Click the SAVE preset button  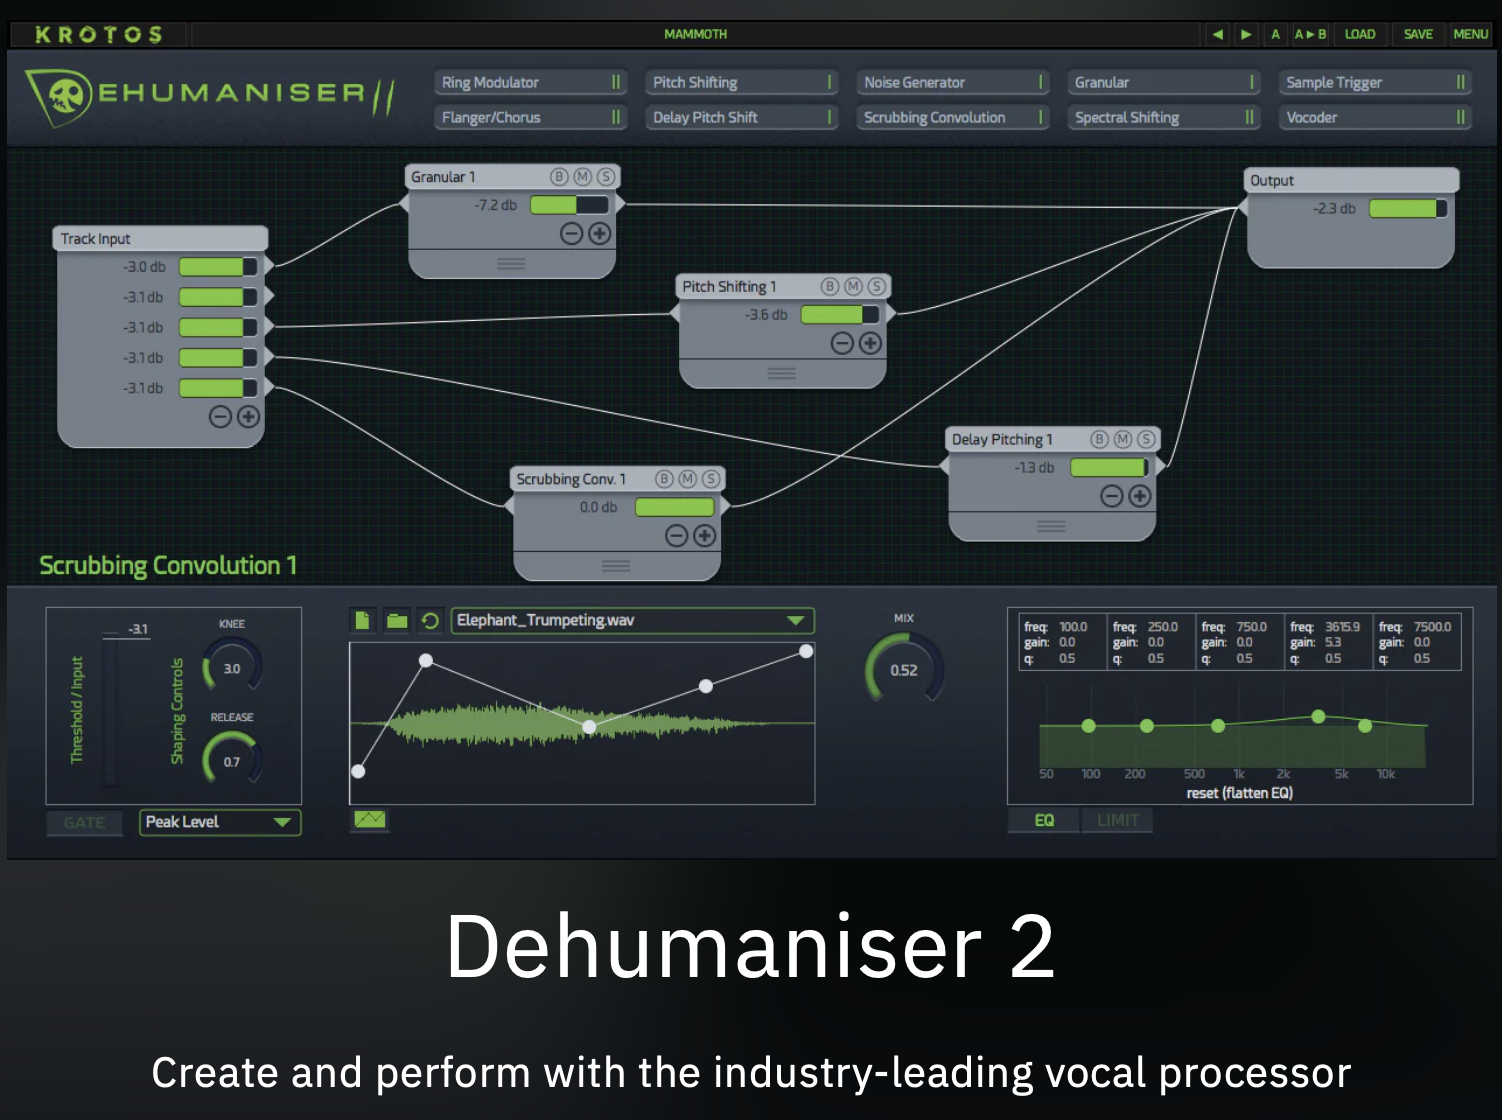pos(1418,34)
